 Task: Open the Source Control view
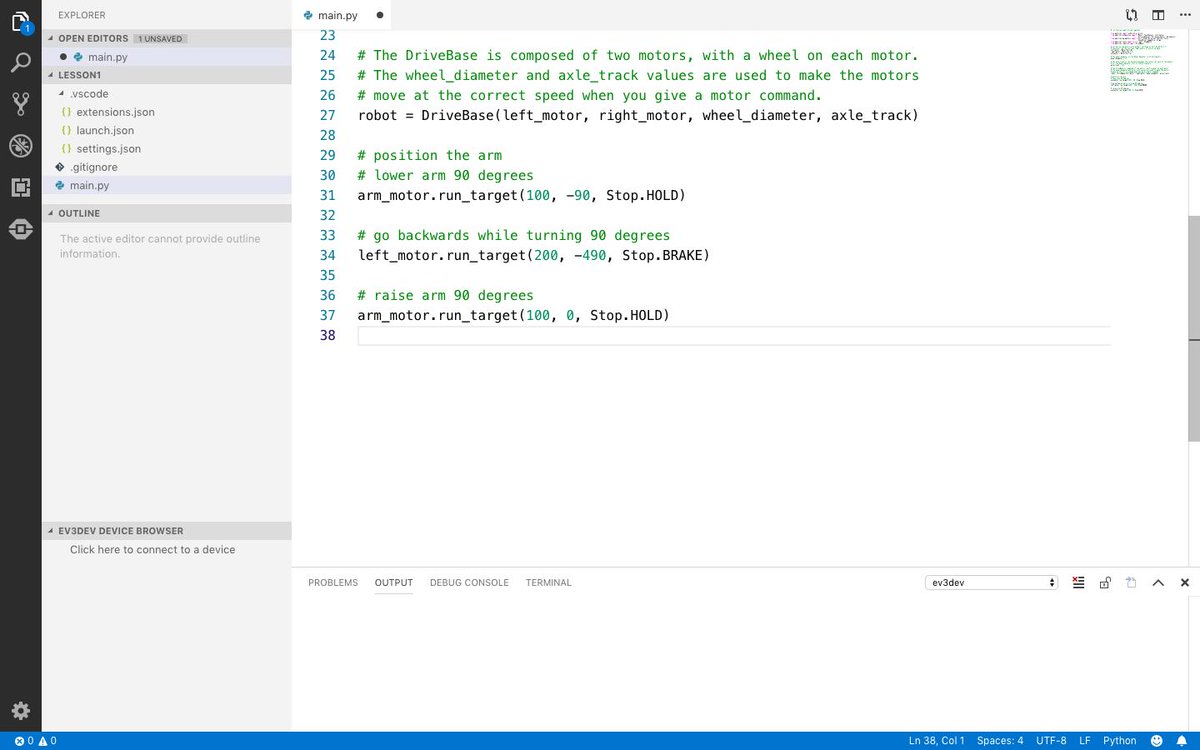click(20, 104)
